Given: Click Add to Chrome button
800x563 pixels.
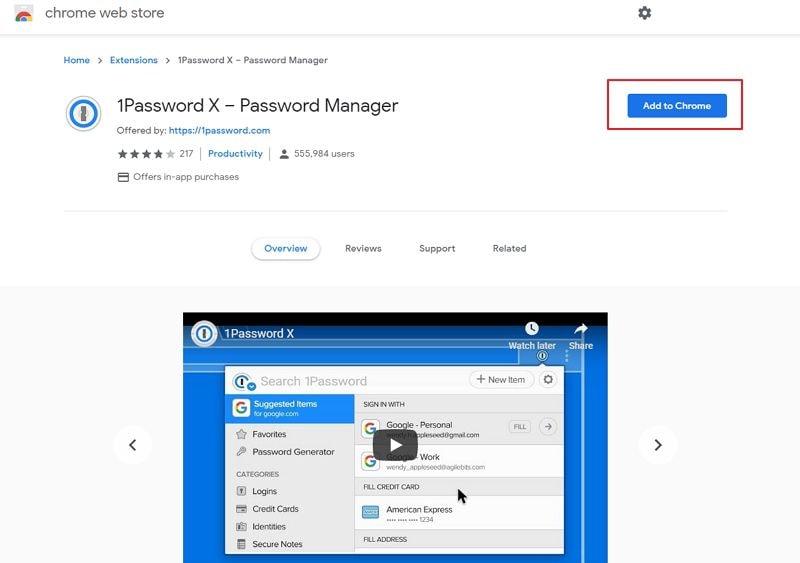Looking at the screenshot, I should click(677, 106).
